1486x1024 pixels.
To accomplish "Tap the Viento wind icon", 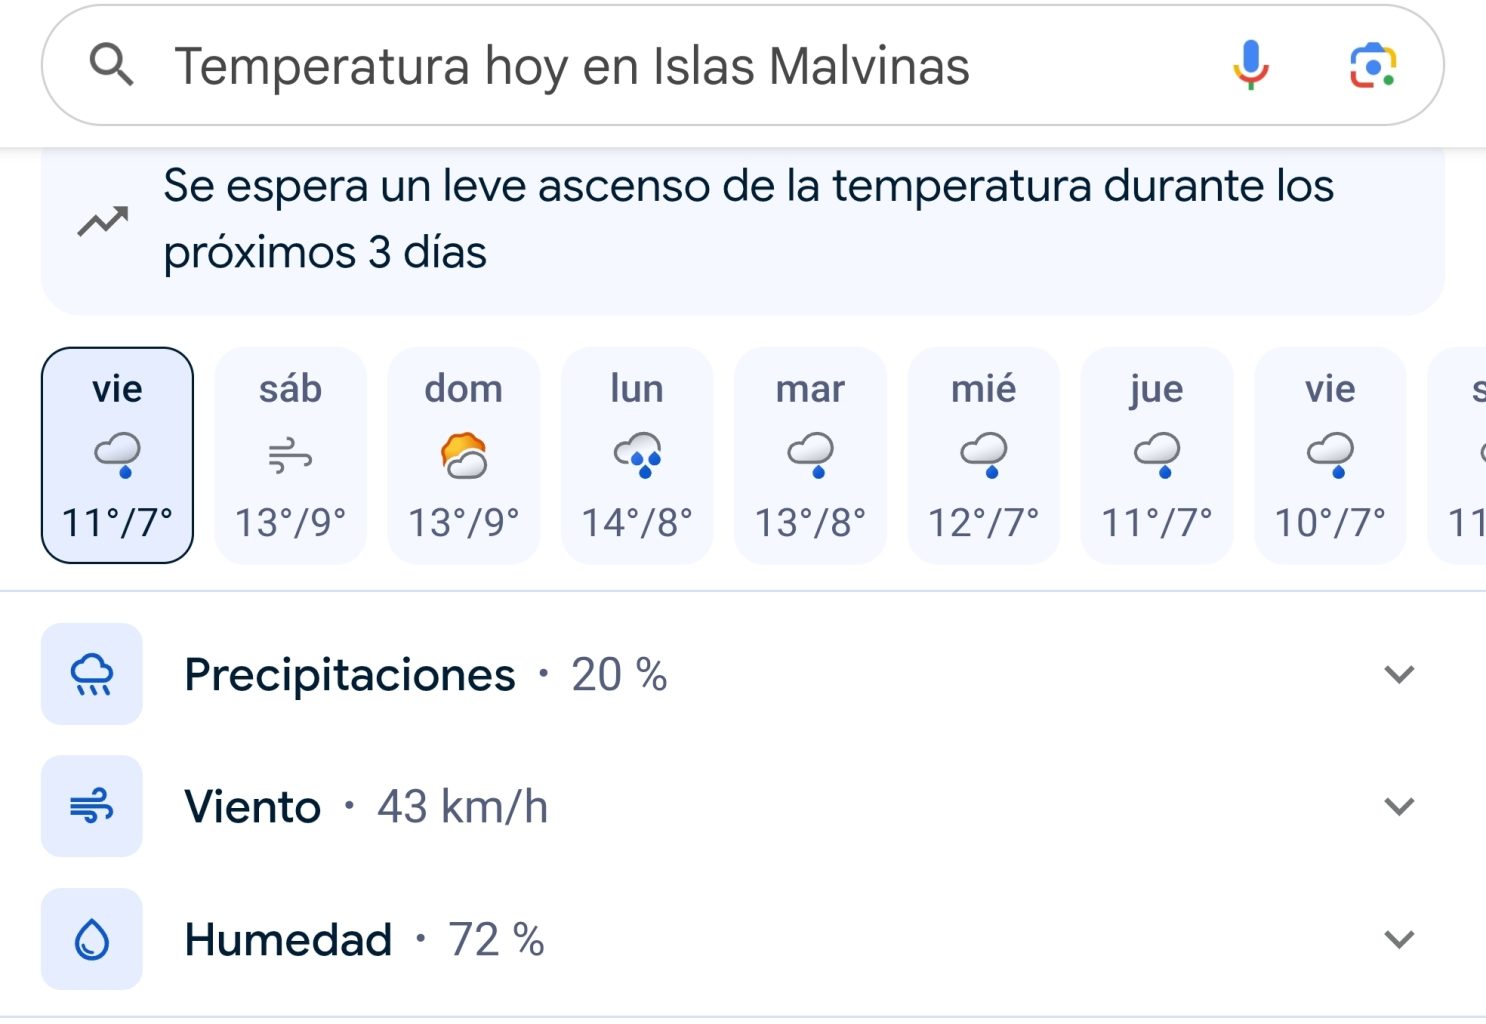I will (x=92, y=806).
